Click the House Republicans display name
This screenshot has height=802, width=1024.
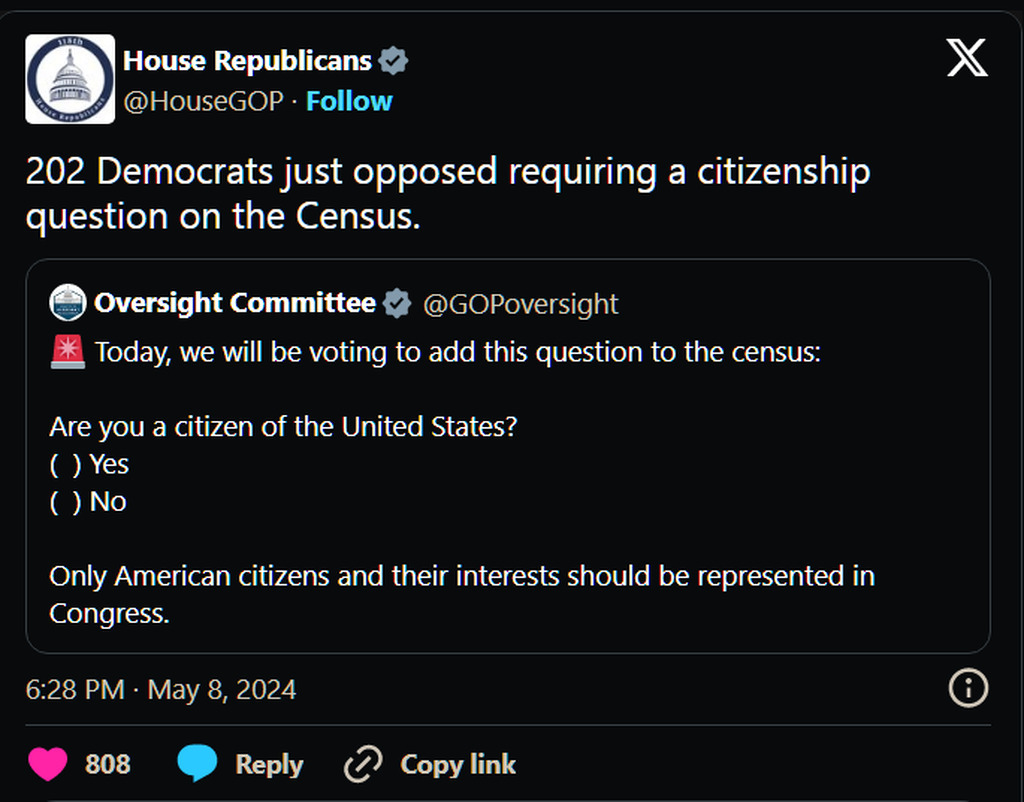coord(247,61)
